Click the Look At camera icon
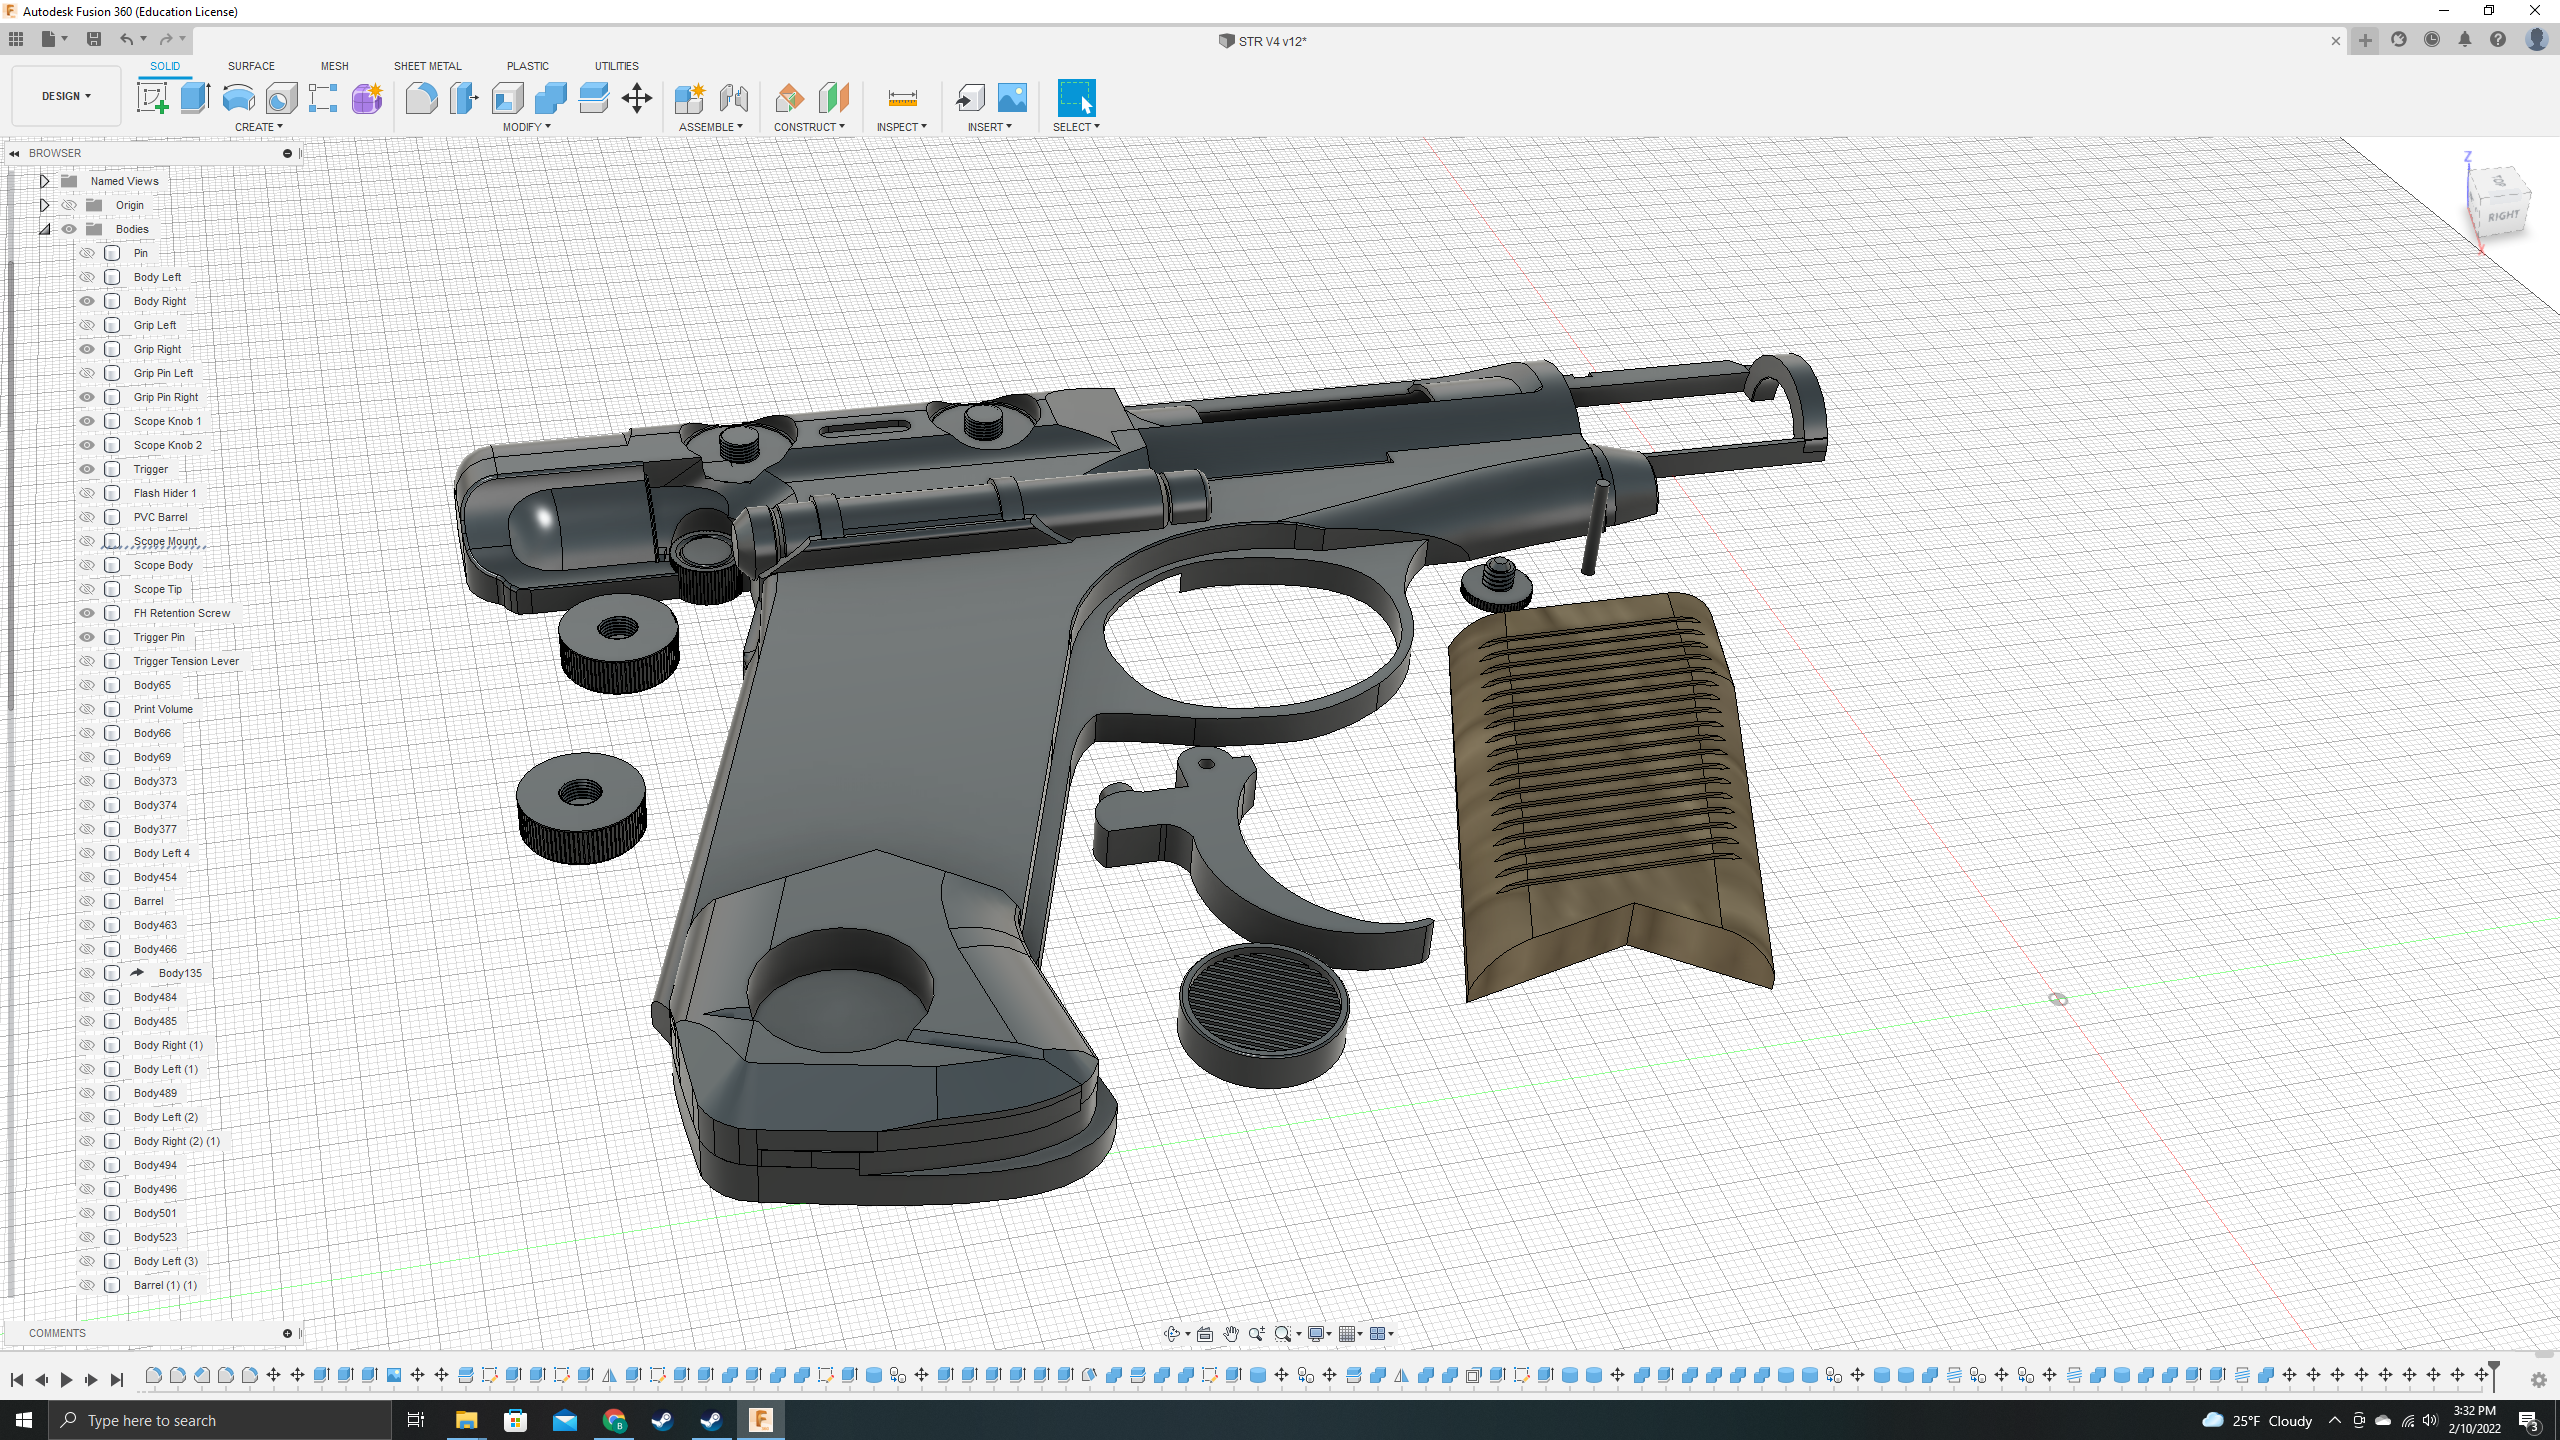This screenshot has height=1440, width=2560. (x=1205, y=1334)
